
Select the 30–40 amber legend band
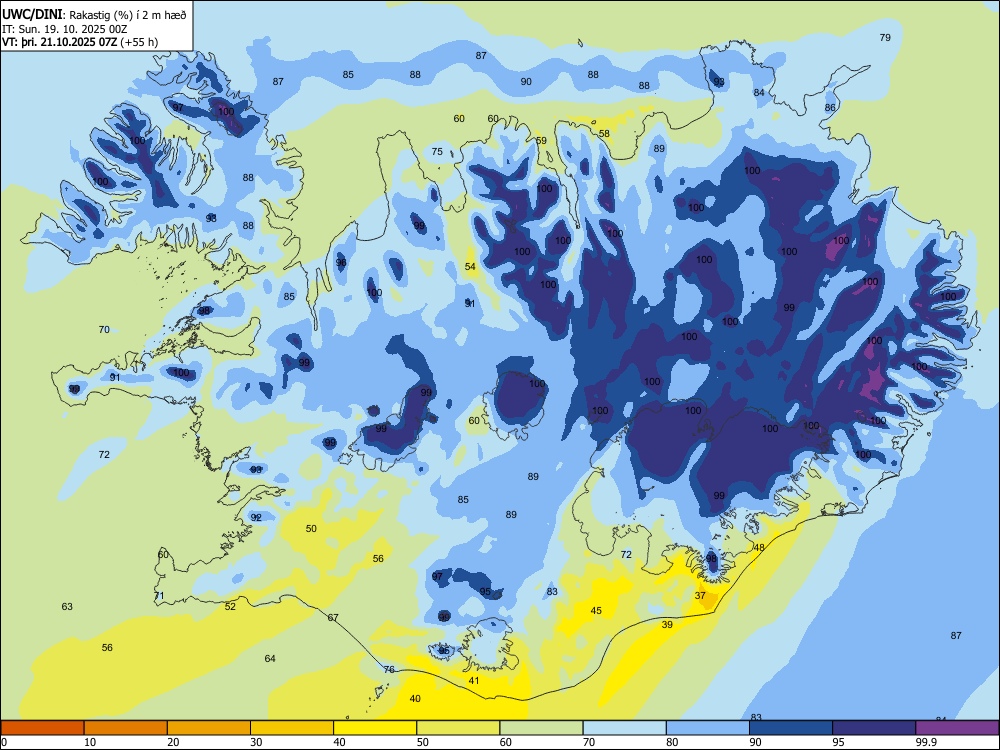(x=292, y=728)
